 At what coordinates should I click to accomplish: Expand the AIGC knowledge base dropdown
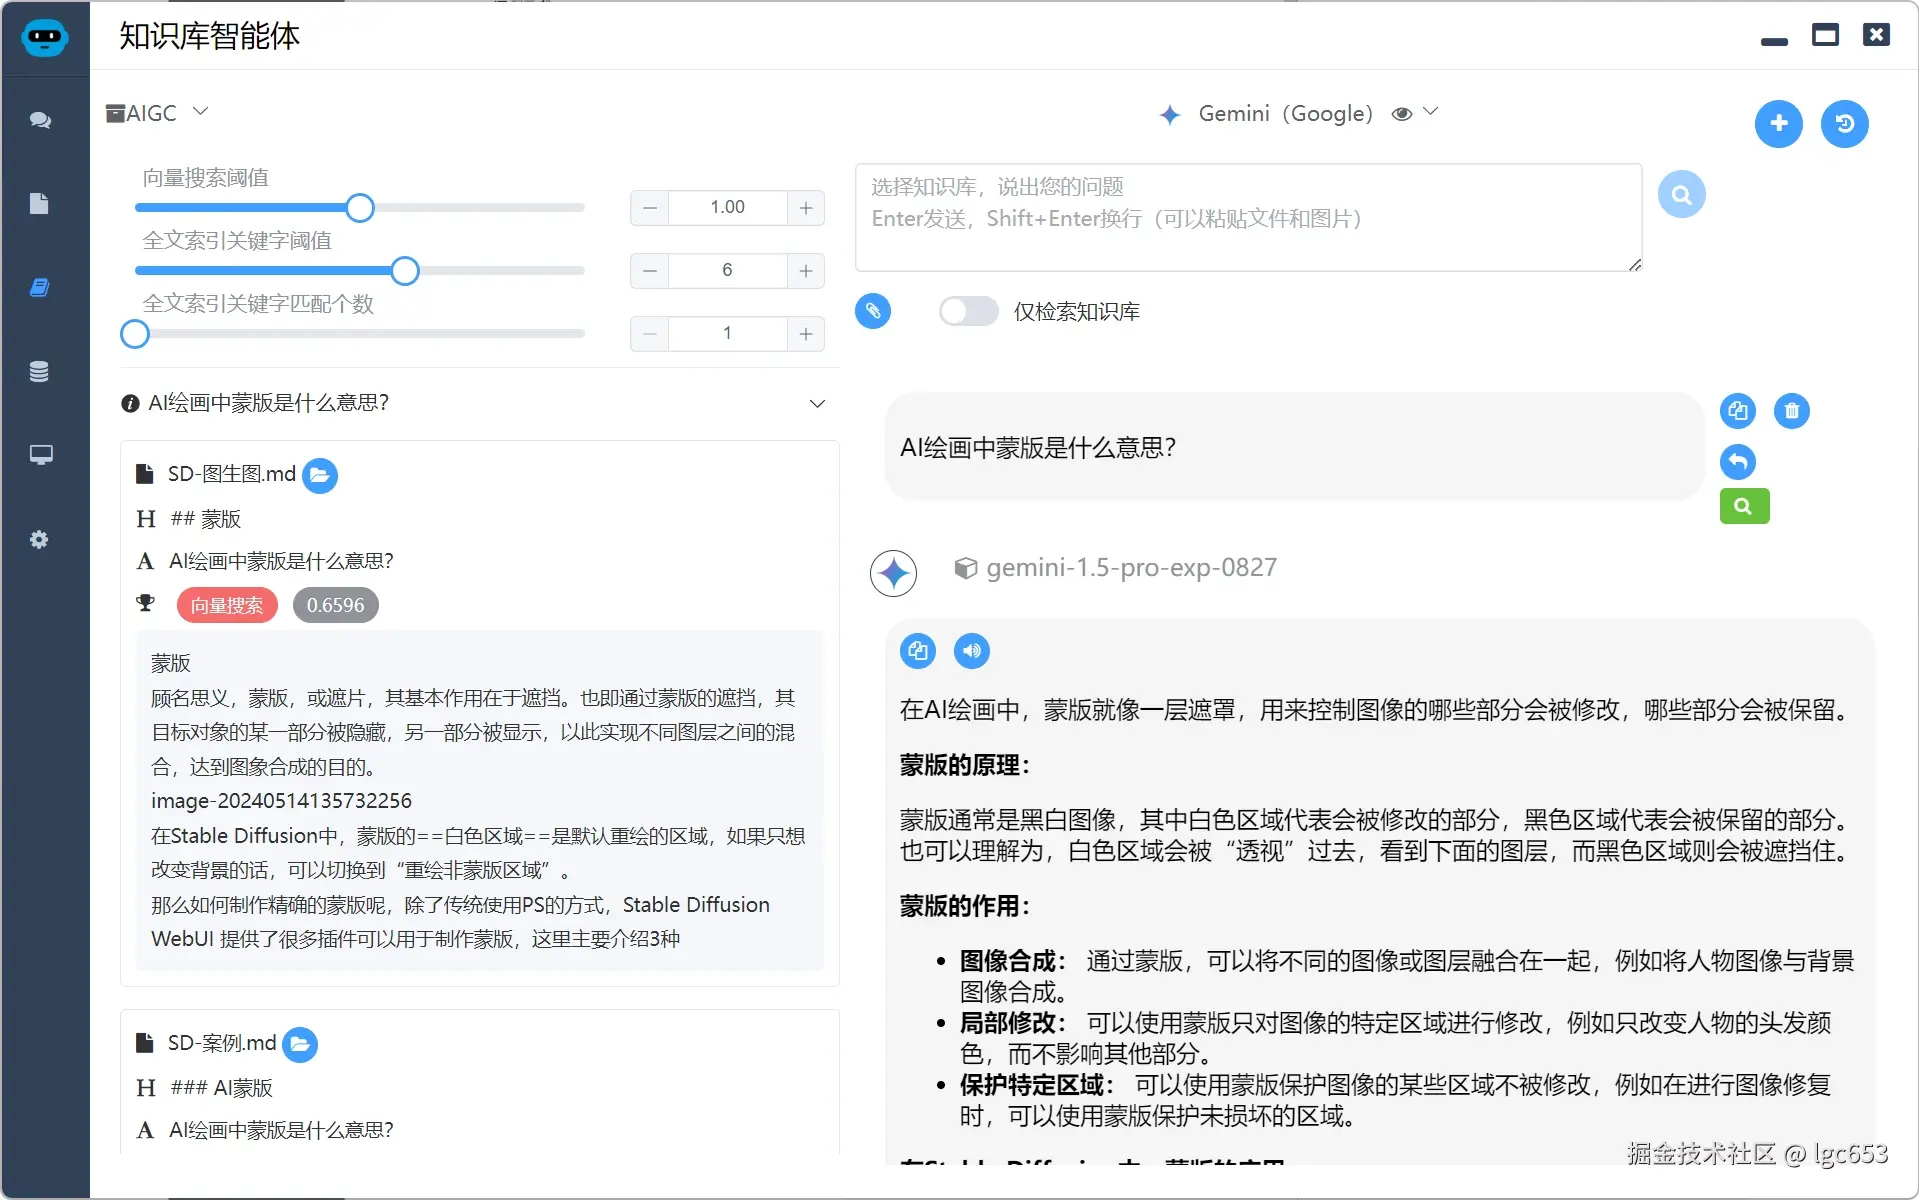tap(200, 112)
